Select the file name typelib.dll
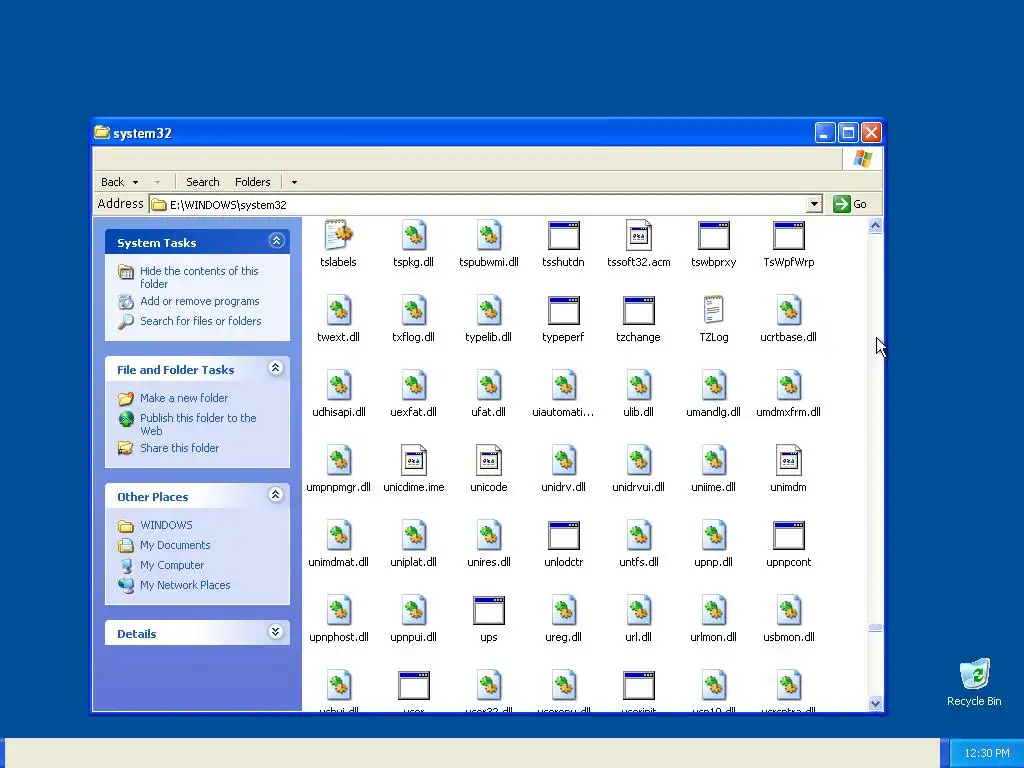Image resolution: width=1024 pixels, height=768 pixels. [488, 337]
